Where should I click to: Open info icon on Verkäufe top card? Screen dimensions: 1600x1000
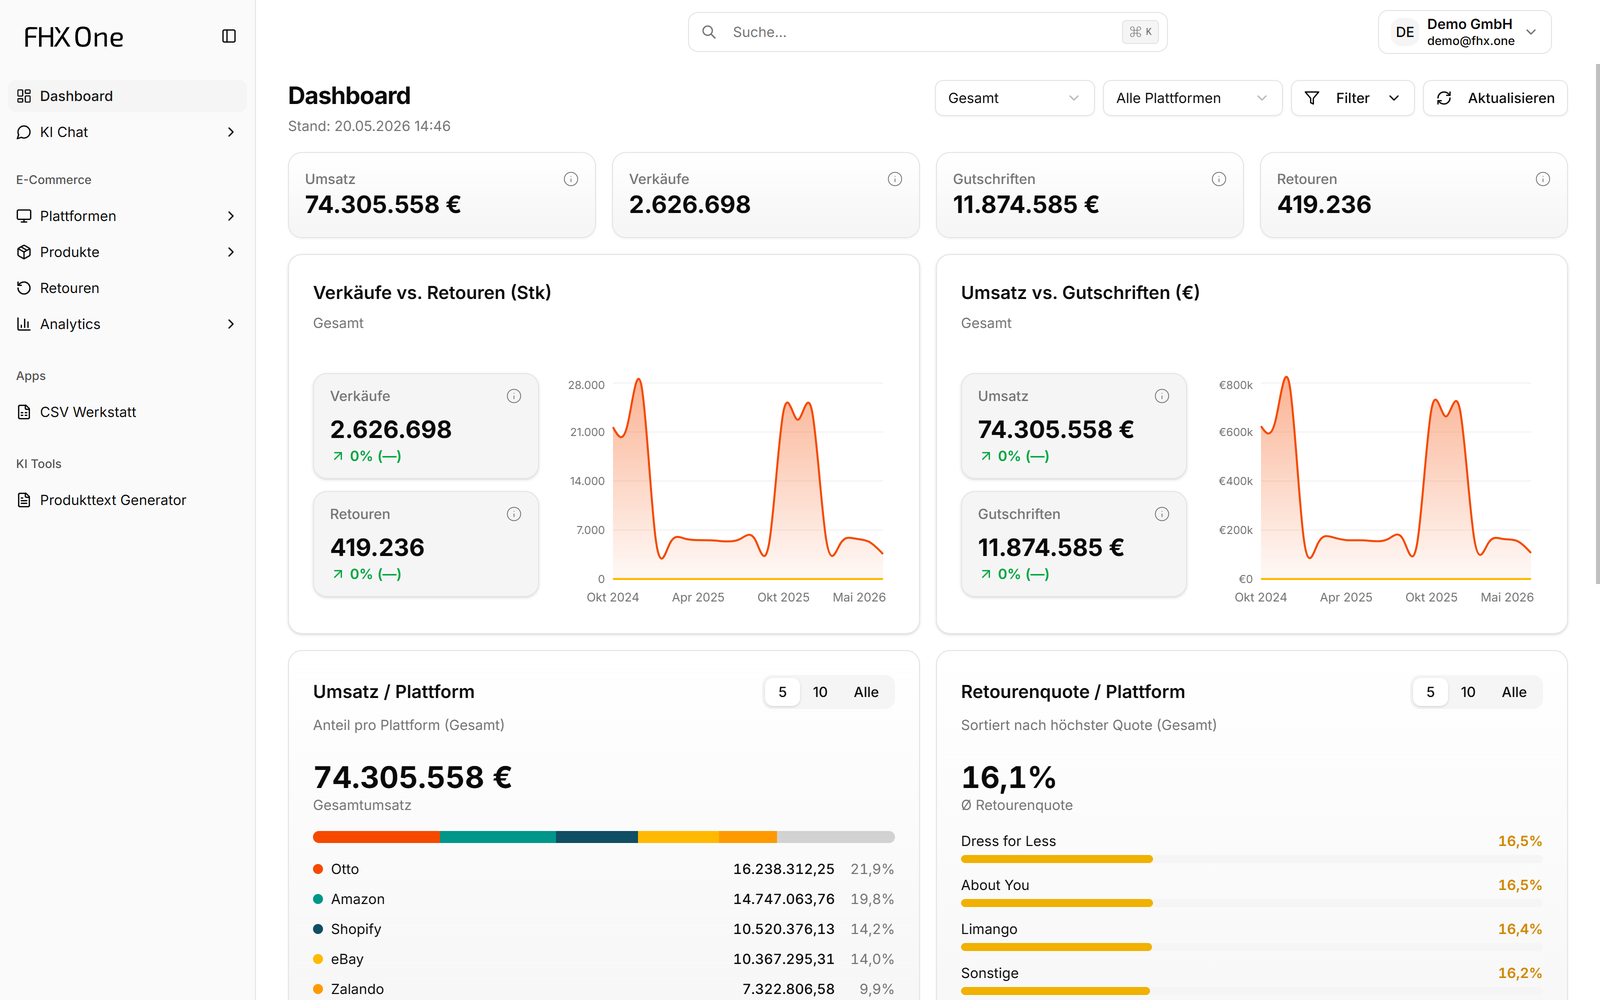(895, 179)
